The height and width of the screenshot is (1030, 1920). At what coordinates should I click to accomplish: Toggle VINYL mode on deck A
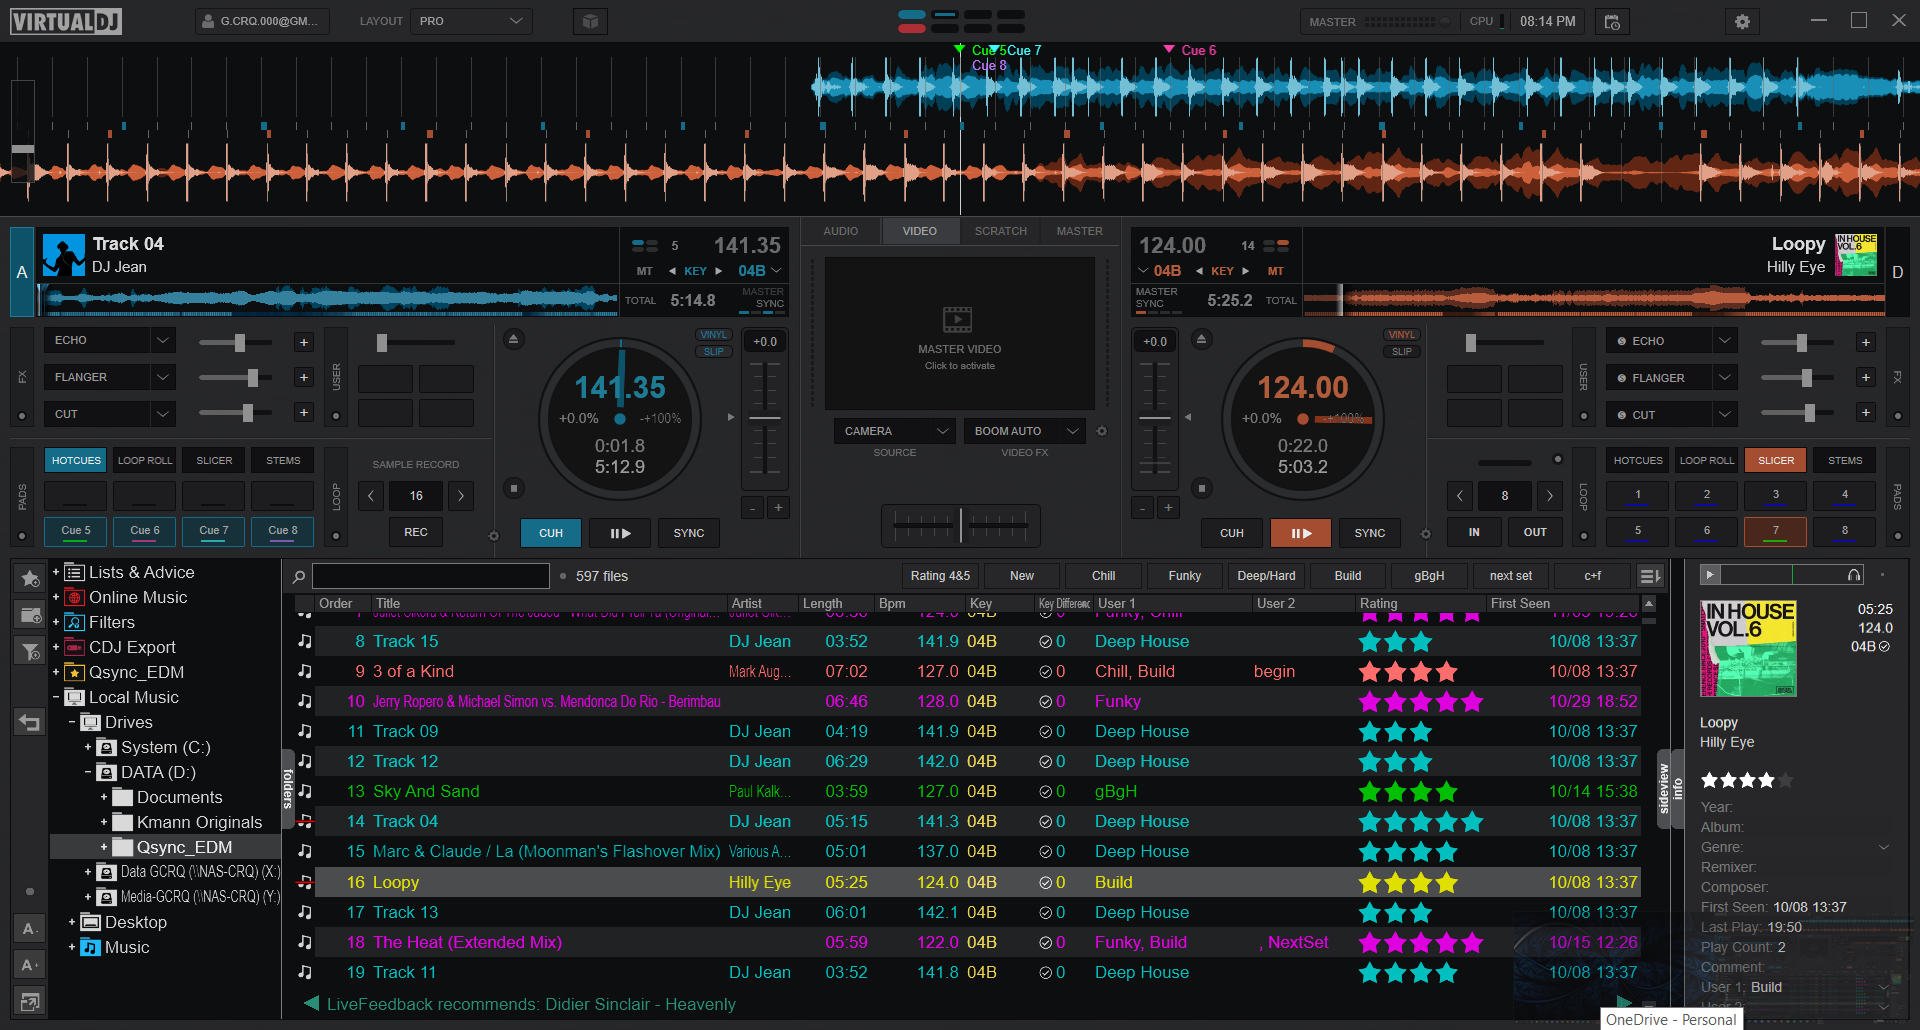click(x=714, y=335)
